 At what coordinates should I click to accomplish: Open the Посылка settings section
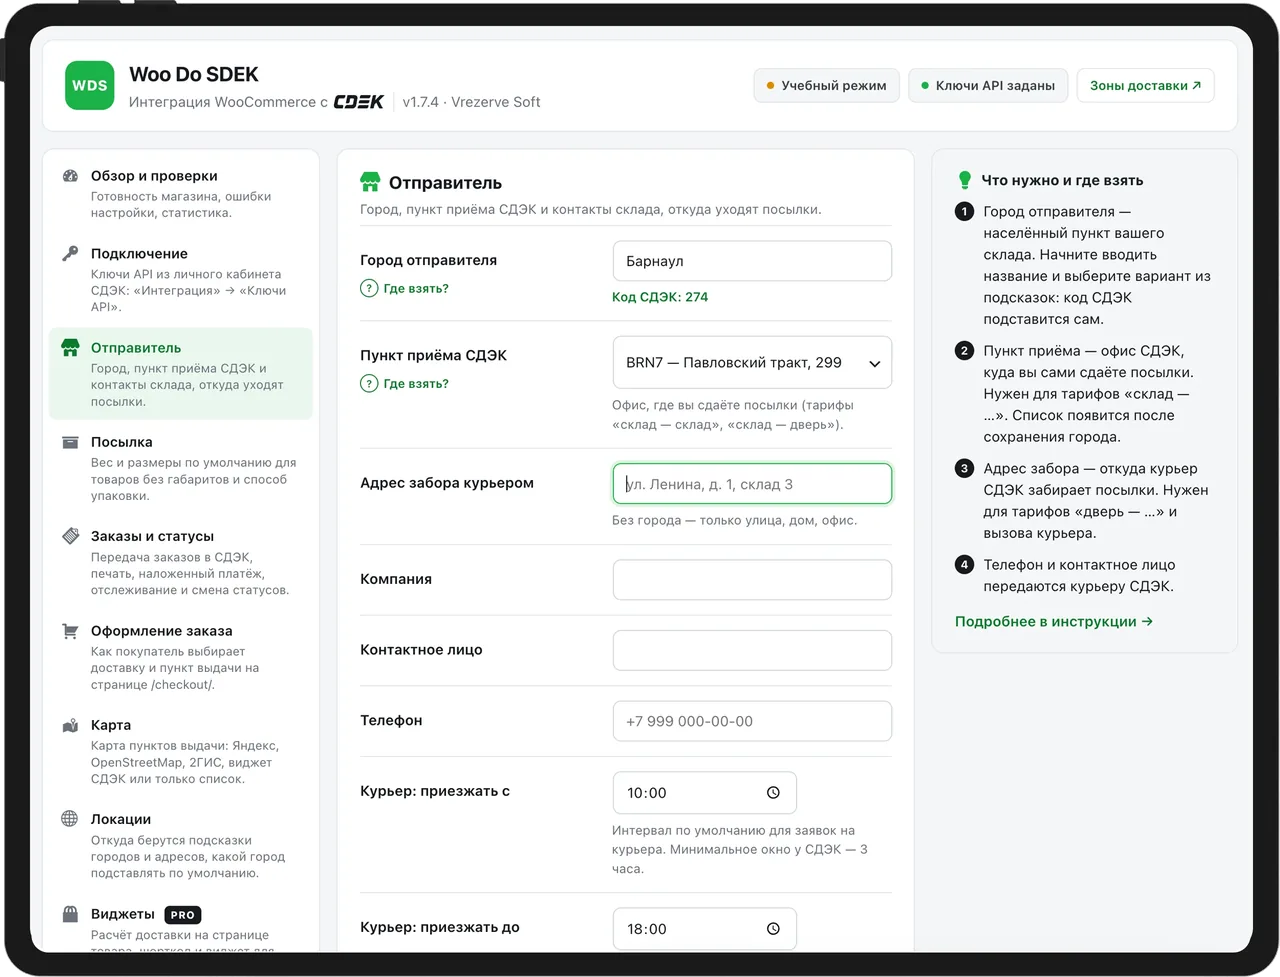[x=181, y=468]
